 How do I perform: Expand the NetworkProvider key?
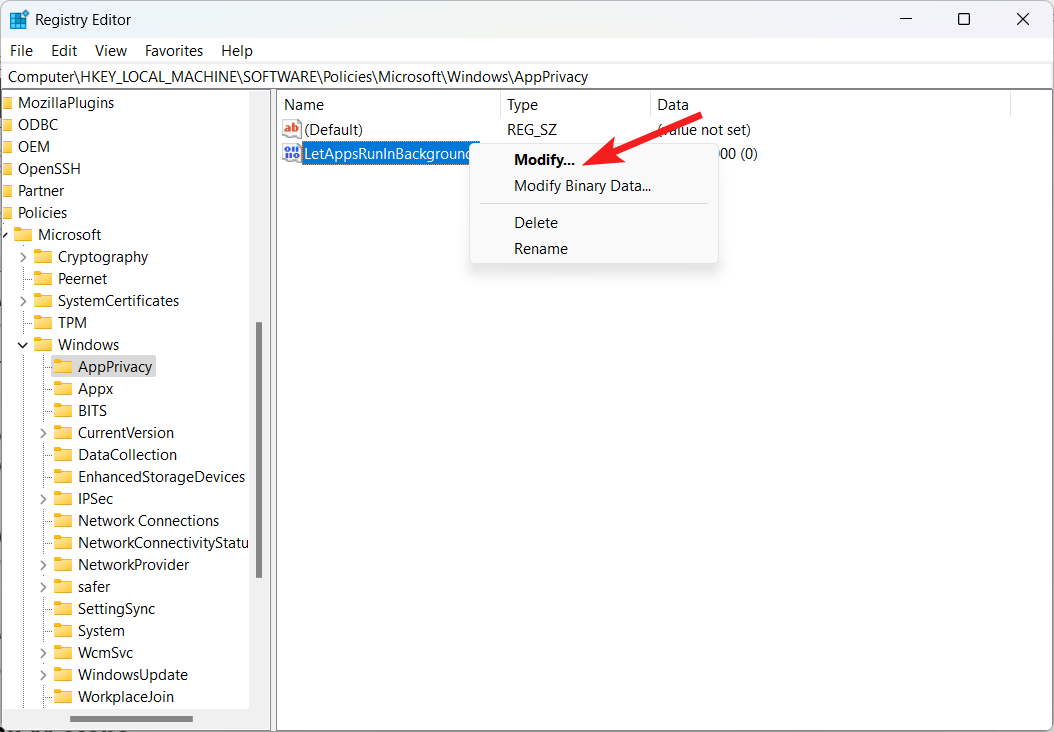click(44, 565)
